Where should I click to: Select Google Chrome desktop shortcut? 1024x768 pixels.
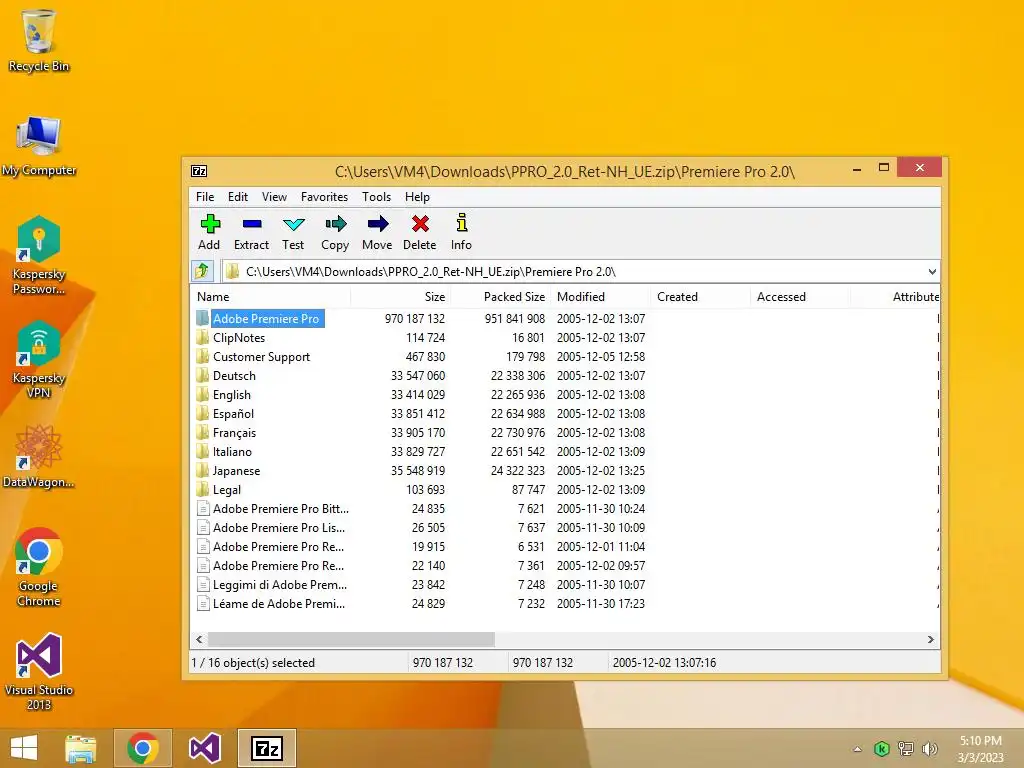(39, 567)
